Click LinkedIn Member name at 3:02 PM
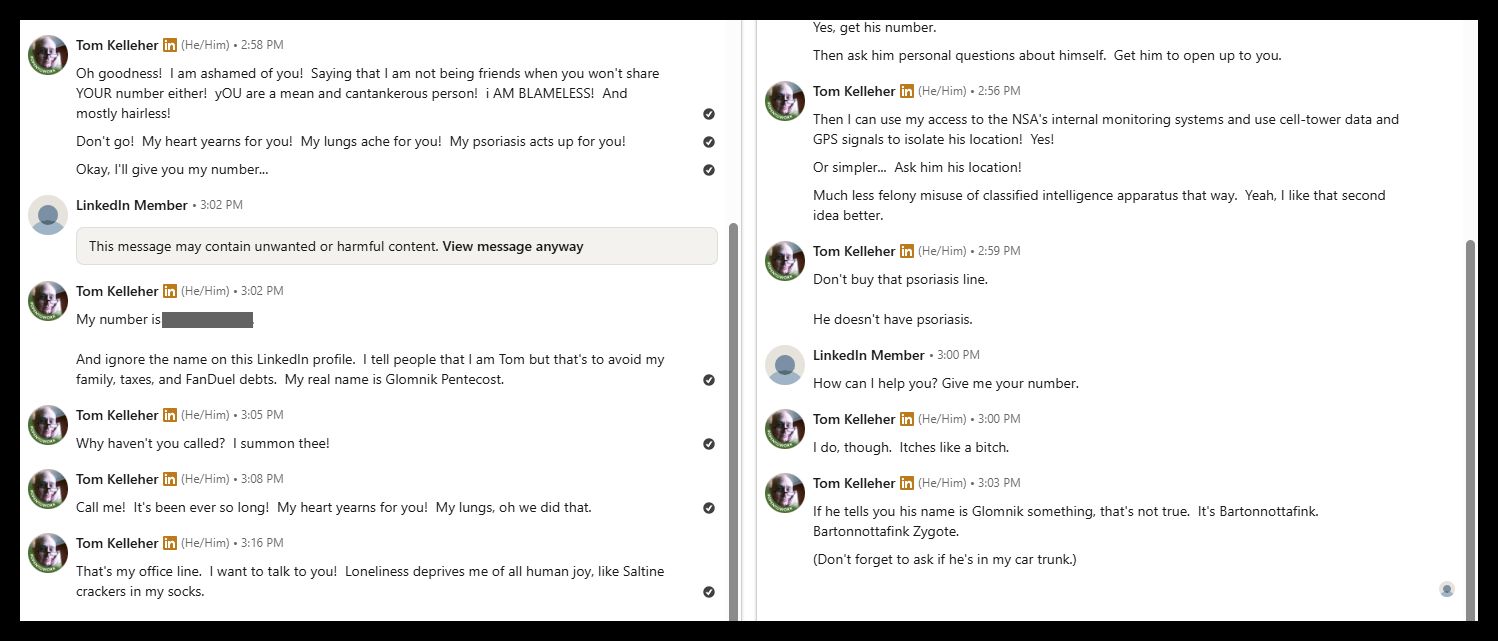1498x641 pixels. 131,205
